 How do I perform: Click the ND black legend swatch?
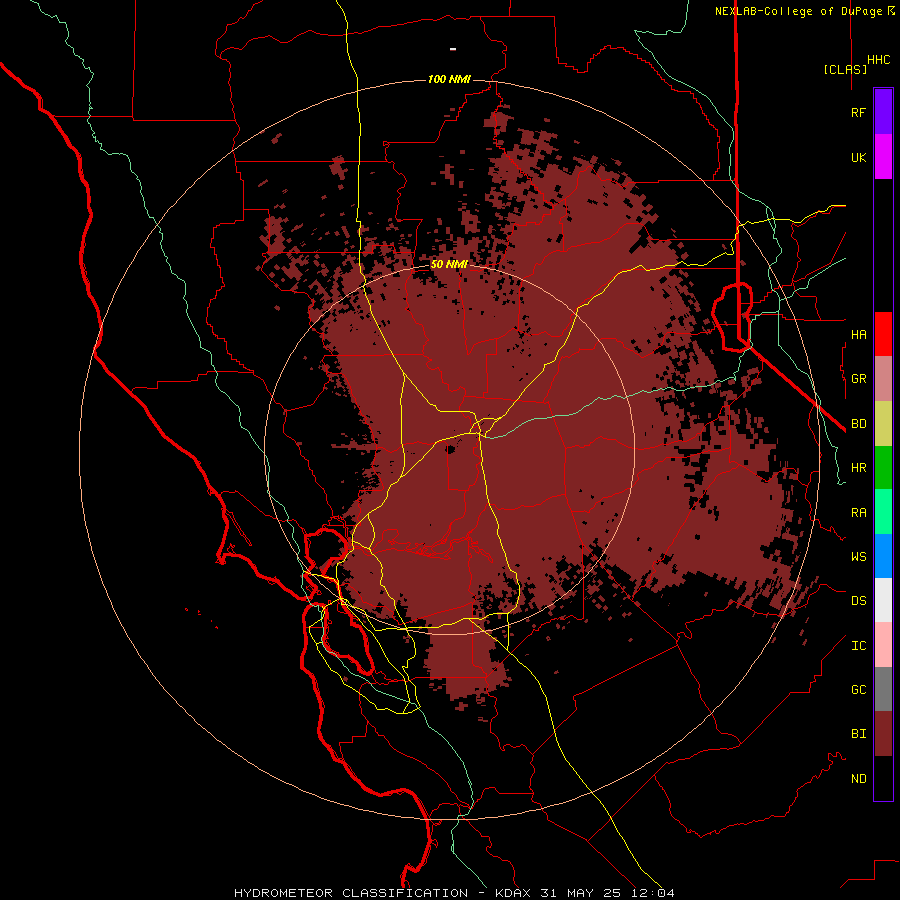pyautogui.click(x=883, y=778)
